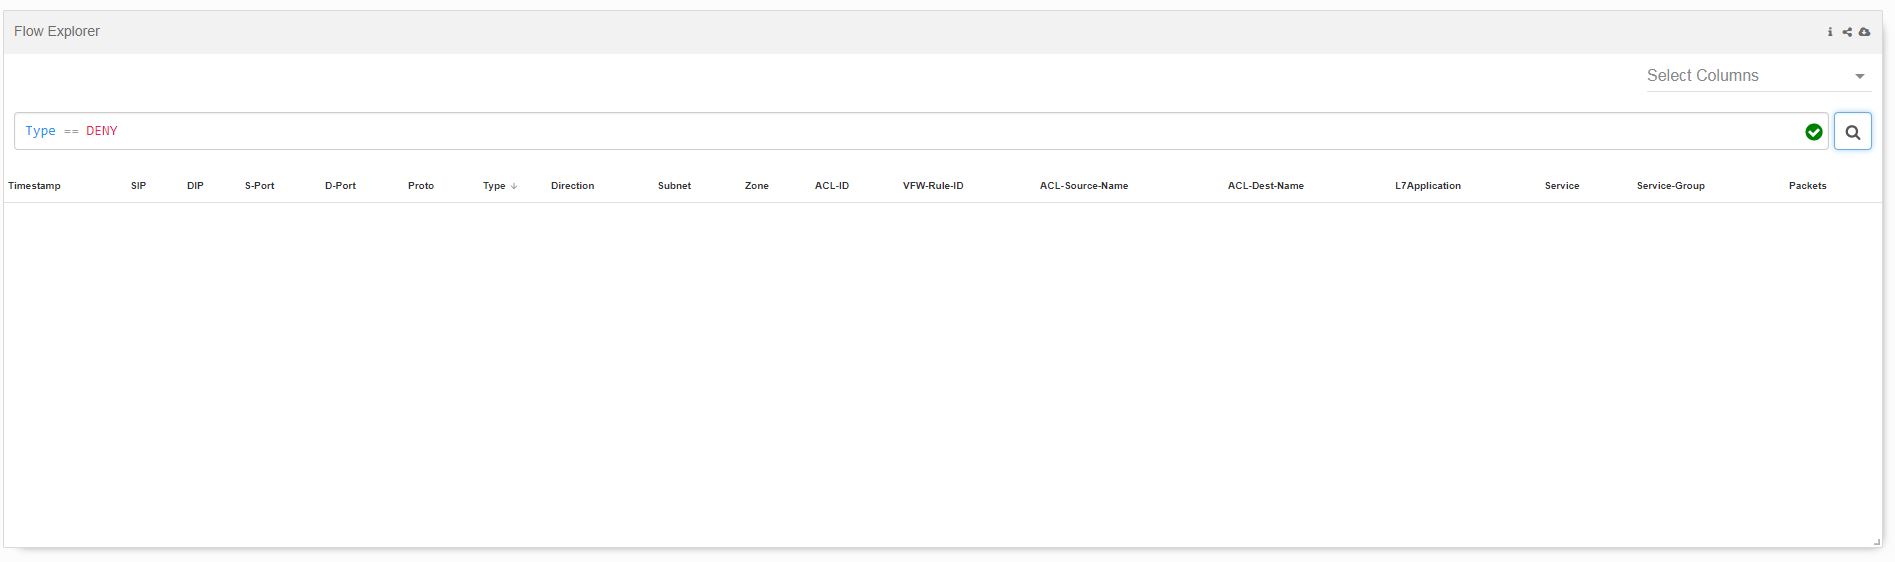Viewport: 1895px width, 562px height.
Task: Sort by the S-Port column header
Action: pos(259,186)
